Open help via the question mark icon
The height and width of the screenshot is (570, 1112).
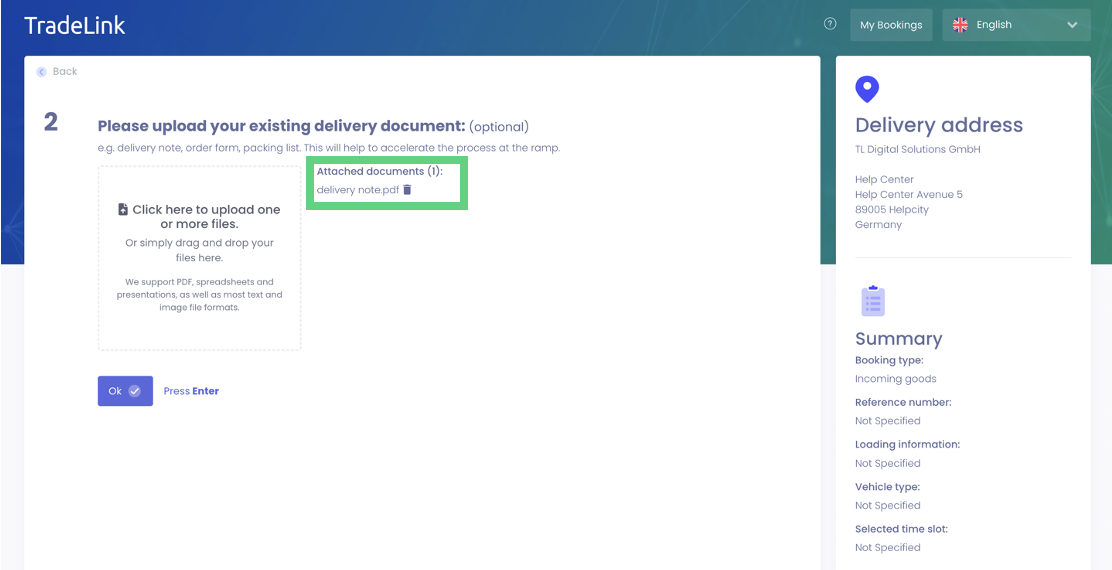point(830,25)
